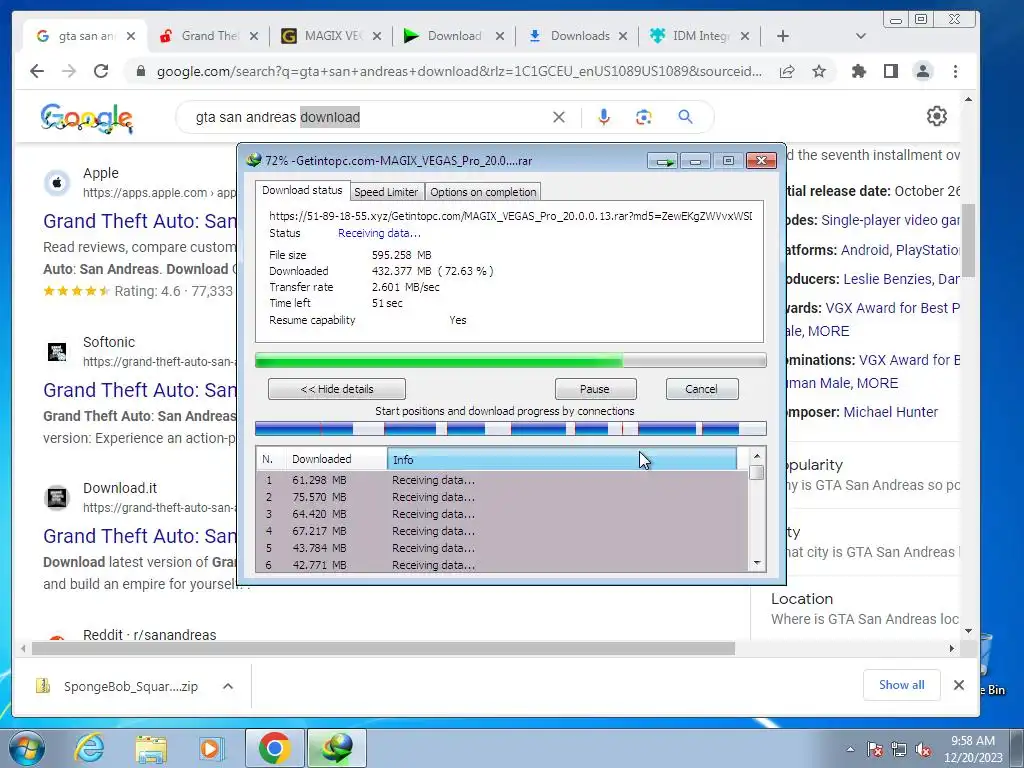
Task: Click Show all downloads button
Action: pyautogui.click(x=901, y=684)
